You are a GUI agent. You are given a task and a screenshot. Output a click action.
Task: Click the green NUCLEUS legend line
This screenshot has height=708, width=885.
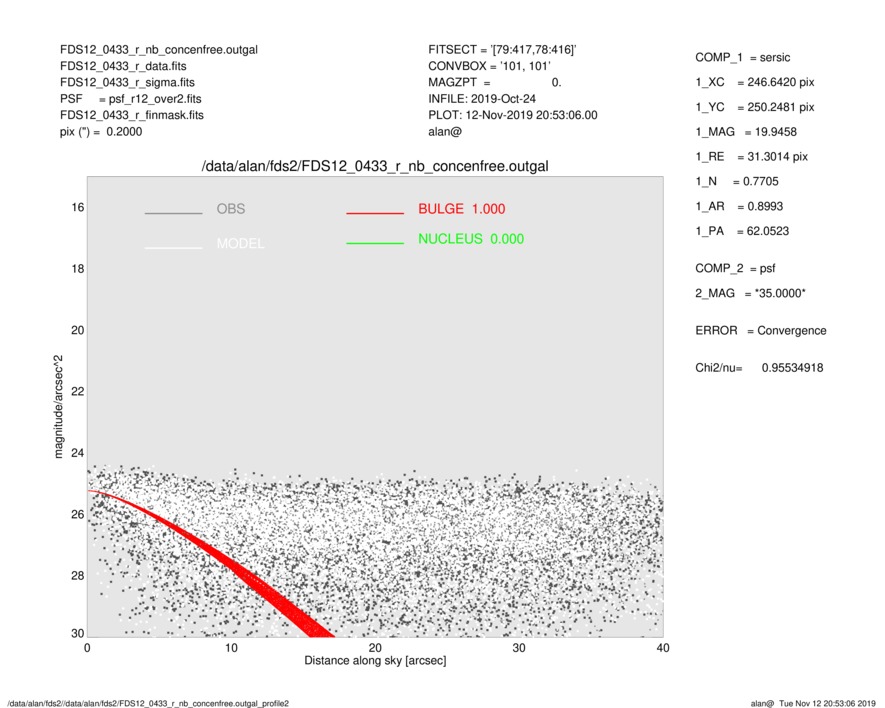[x=374, y=243]
